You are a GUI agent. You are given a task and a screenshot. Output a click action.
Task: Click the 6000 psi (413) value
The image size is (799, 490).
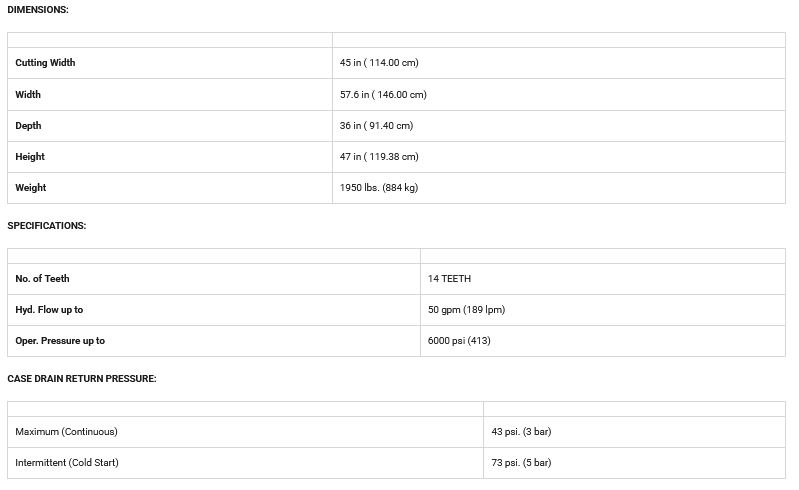click(459, 341)
